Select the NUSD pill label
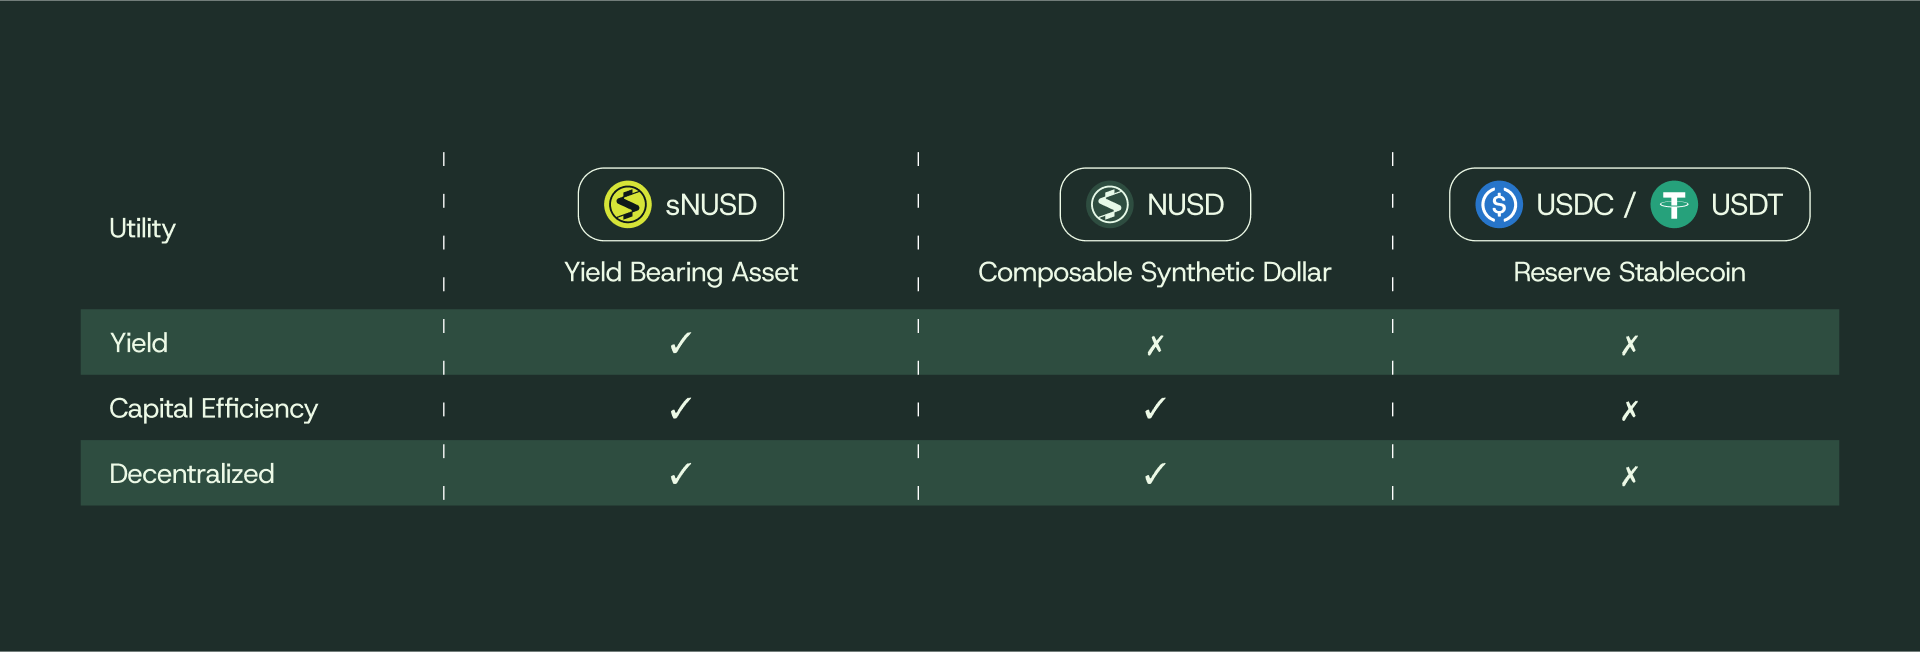 pos(1185,205)
